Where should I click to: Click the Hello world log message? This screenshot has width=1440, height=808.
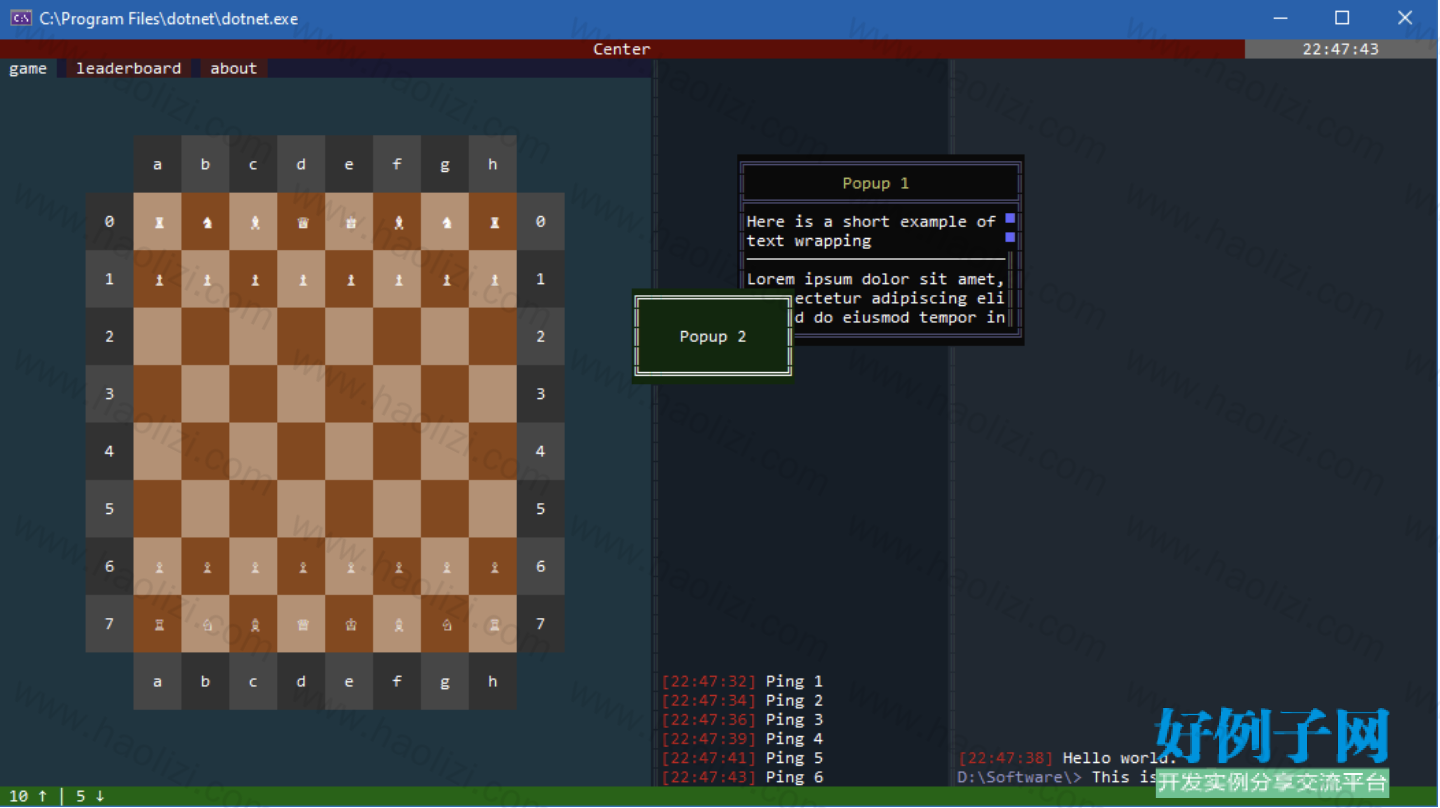click(x=1068, y=758)
